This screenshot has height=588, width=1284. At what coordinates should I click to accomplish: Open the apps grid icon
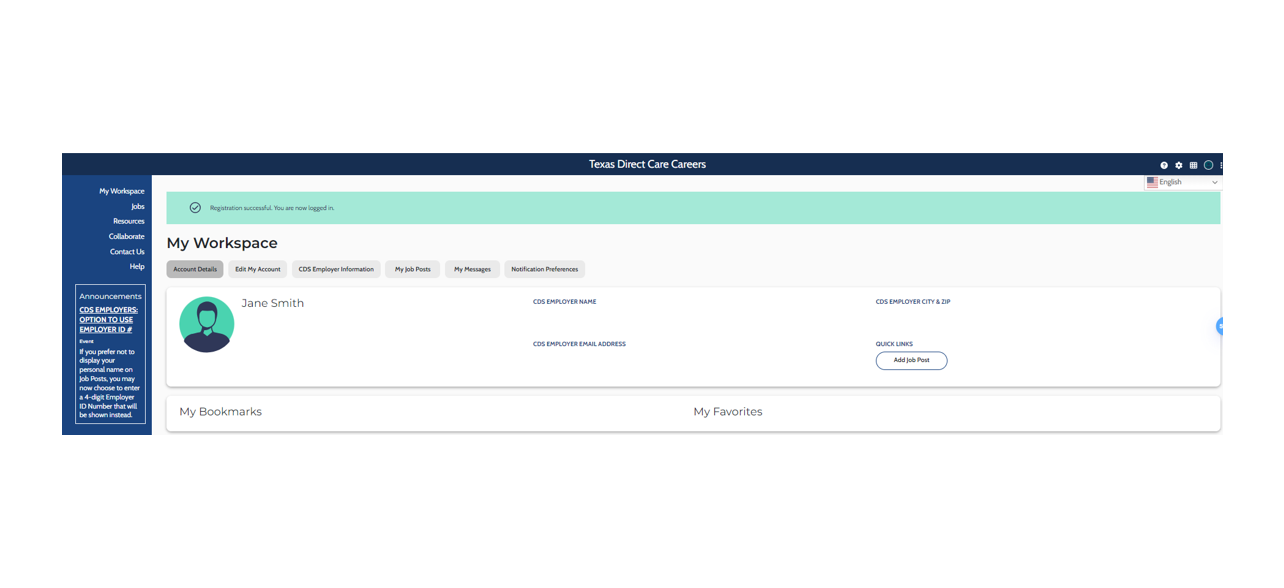1193,165
